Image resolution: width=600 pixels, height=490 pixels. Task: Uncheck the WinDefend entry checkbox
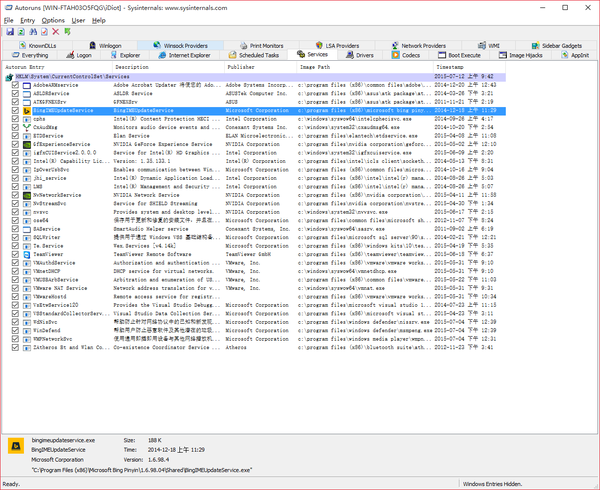[15, 330]
